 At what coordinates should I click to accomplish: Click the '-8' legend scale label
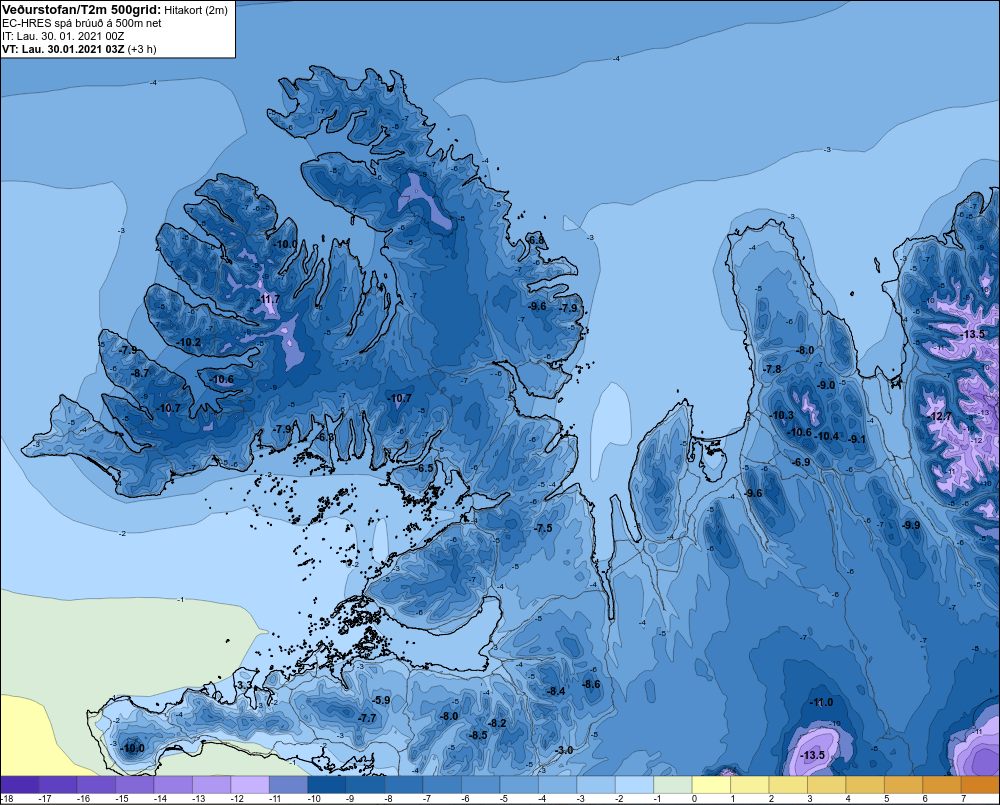click(388, 799)
